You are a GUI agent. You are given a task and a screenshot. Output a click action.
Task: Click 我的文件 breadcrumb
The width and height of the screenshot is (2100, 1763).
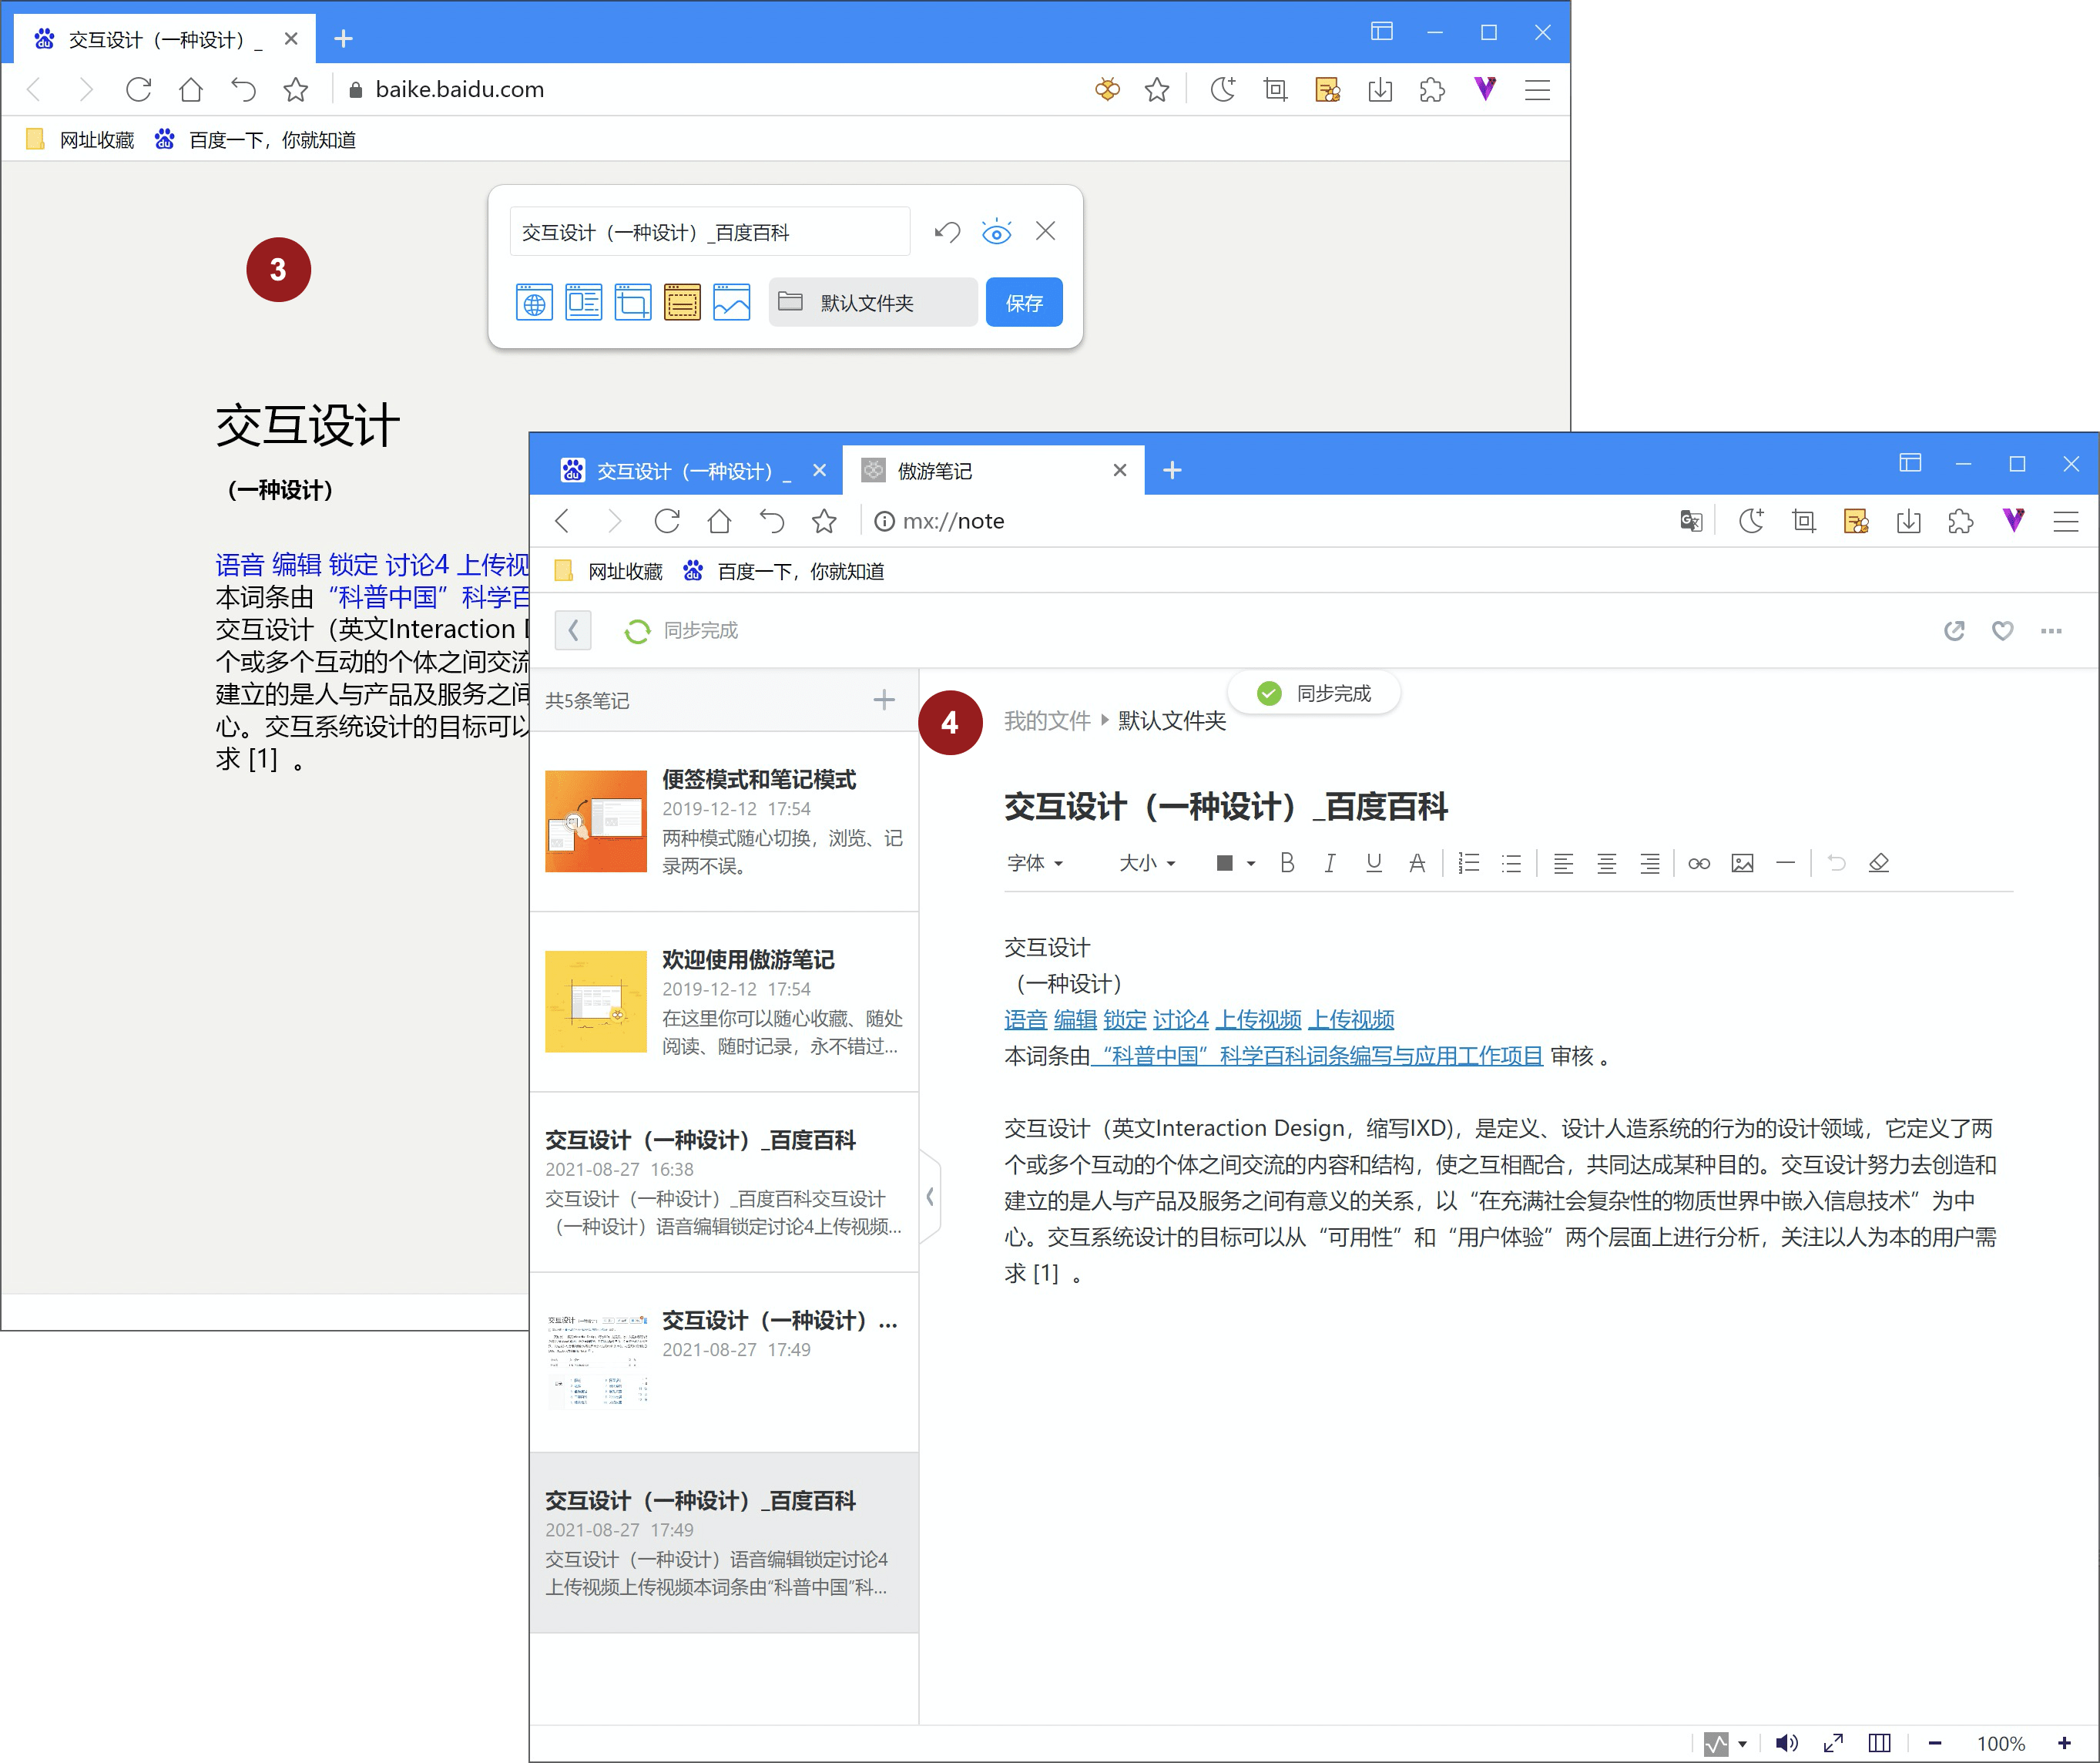pos(1047,721)
